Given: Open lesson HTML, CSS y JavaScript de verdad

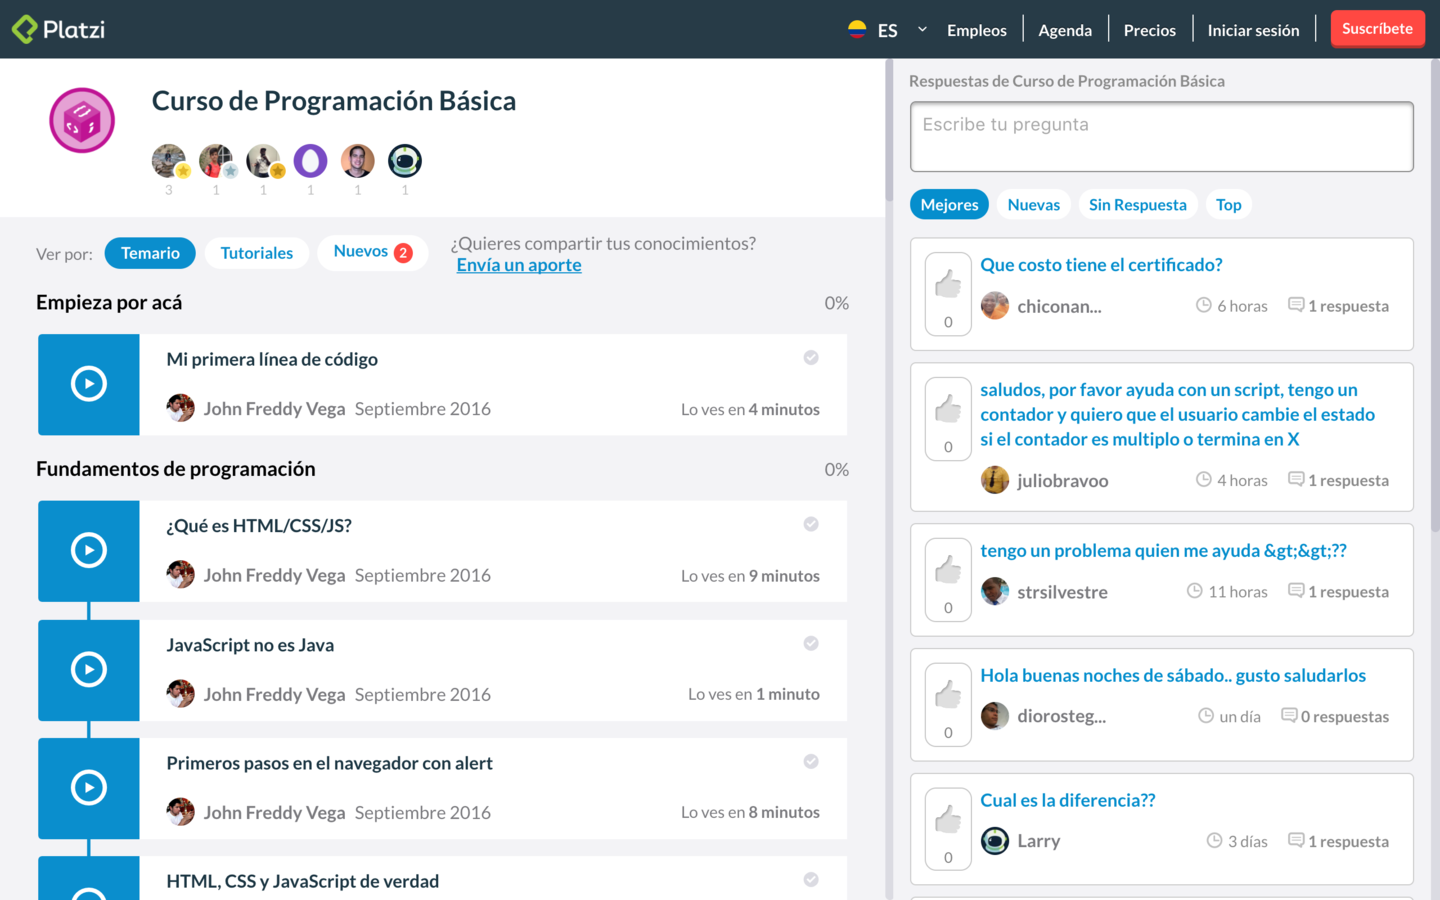Looking at the screenshot, I should [x=303, y=881].
